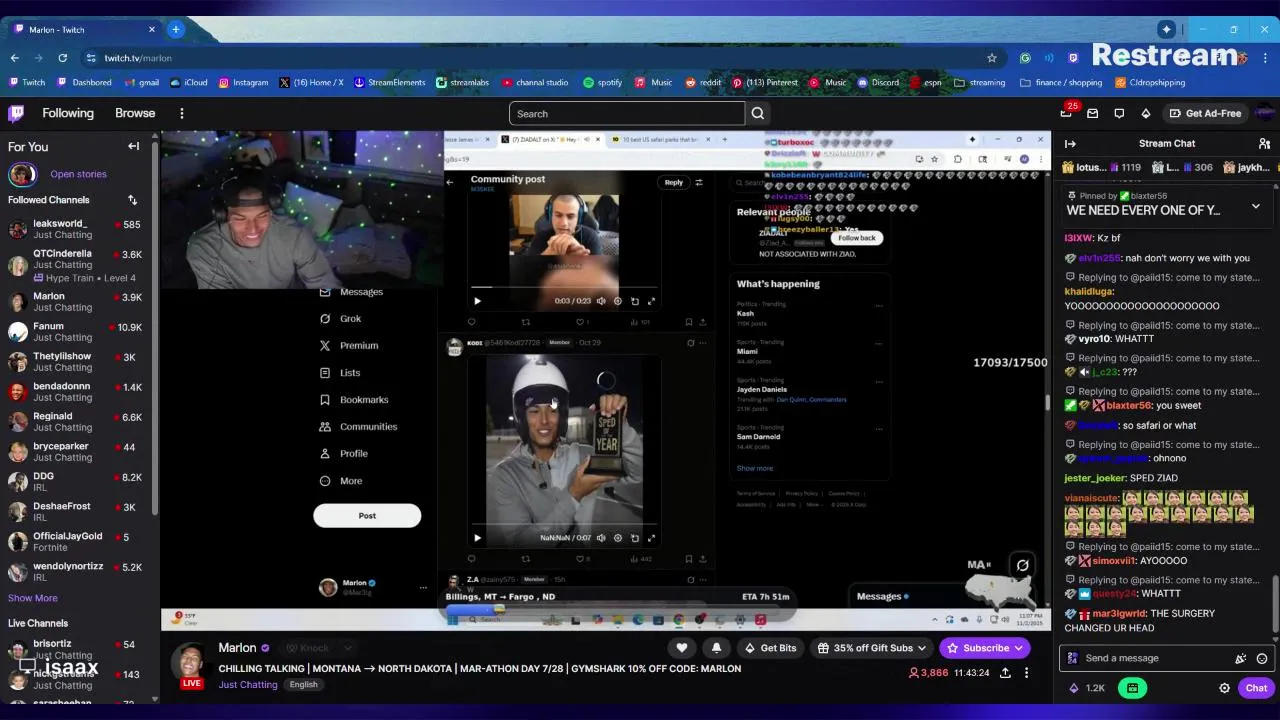This screenshot has height=720, width=1280.
Task: Open the bendadonnn channel in sidebar
Action: click(x=76, y=392)
